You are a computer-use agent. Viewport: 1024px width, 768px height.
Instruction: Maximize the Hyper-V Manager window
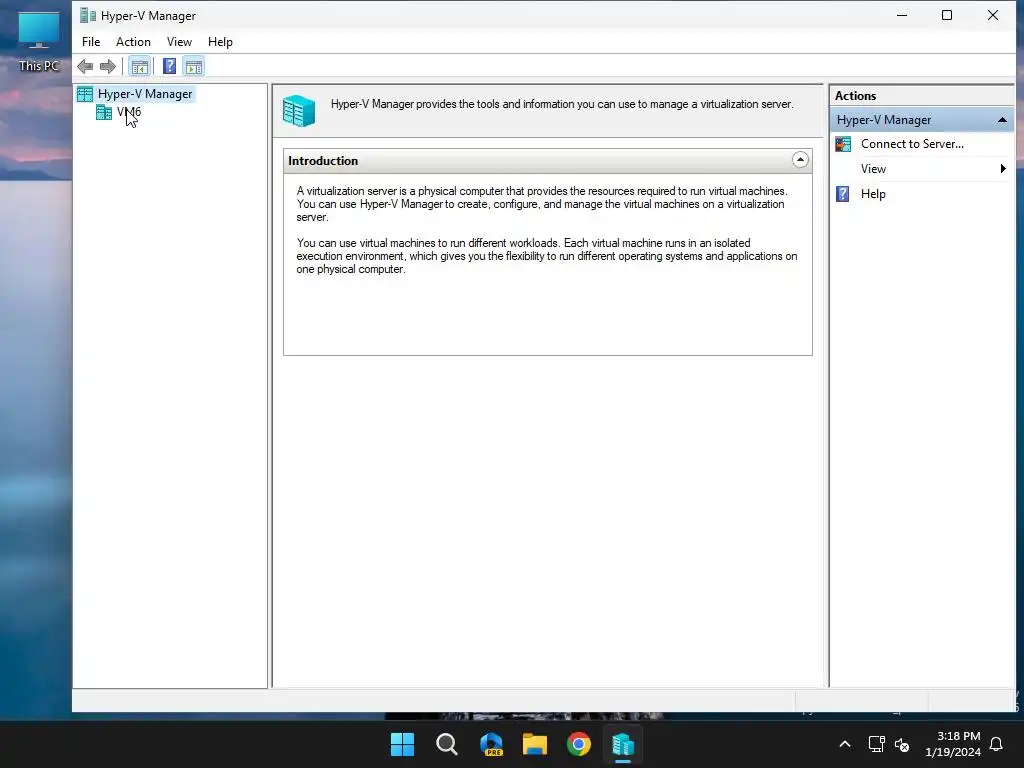click(x=947, y=15)
